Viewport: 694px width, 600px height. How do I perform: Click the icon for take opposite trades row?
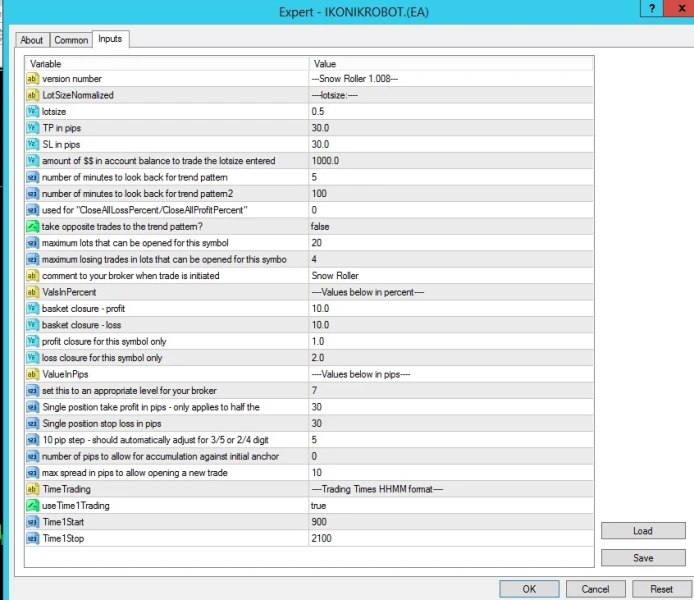[x=32, y=226]
